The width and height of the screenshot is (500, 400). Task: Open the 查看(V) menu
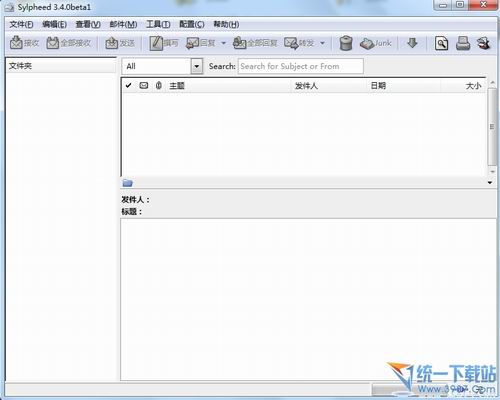88,24
